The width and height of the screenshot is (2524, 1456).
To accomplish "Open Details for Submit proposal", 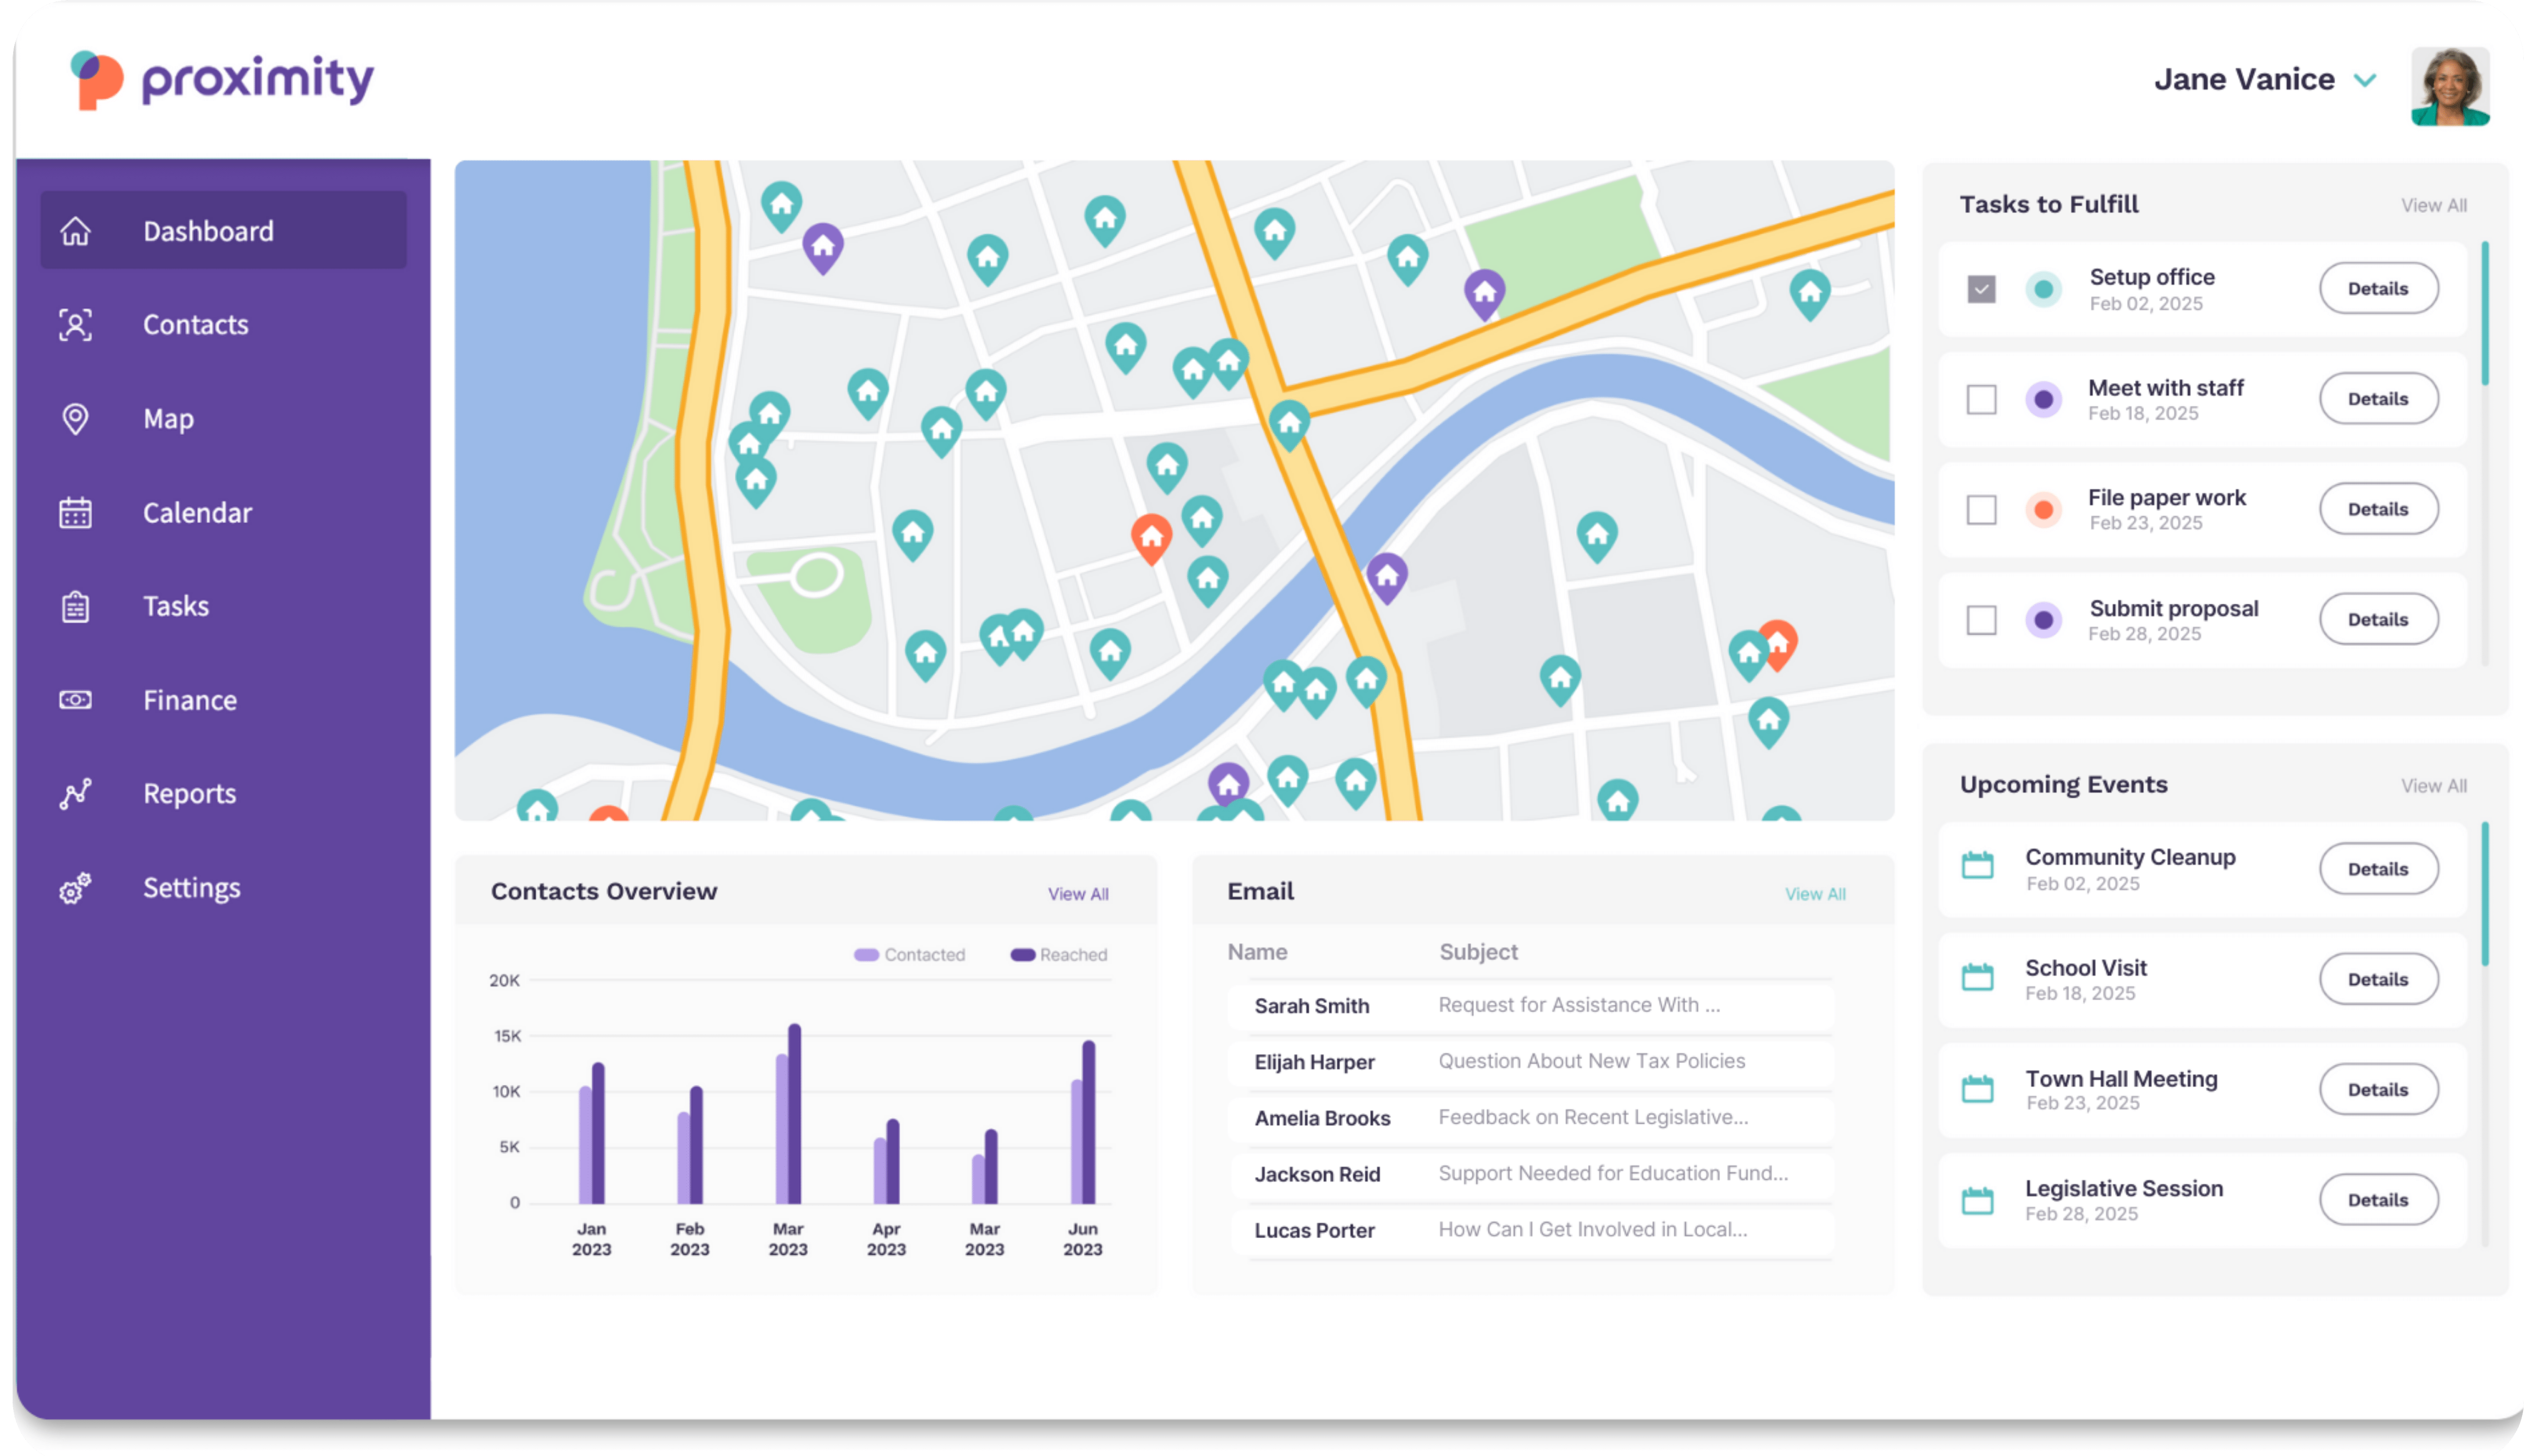I will 2378,620.
